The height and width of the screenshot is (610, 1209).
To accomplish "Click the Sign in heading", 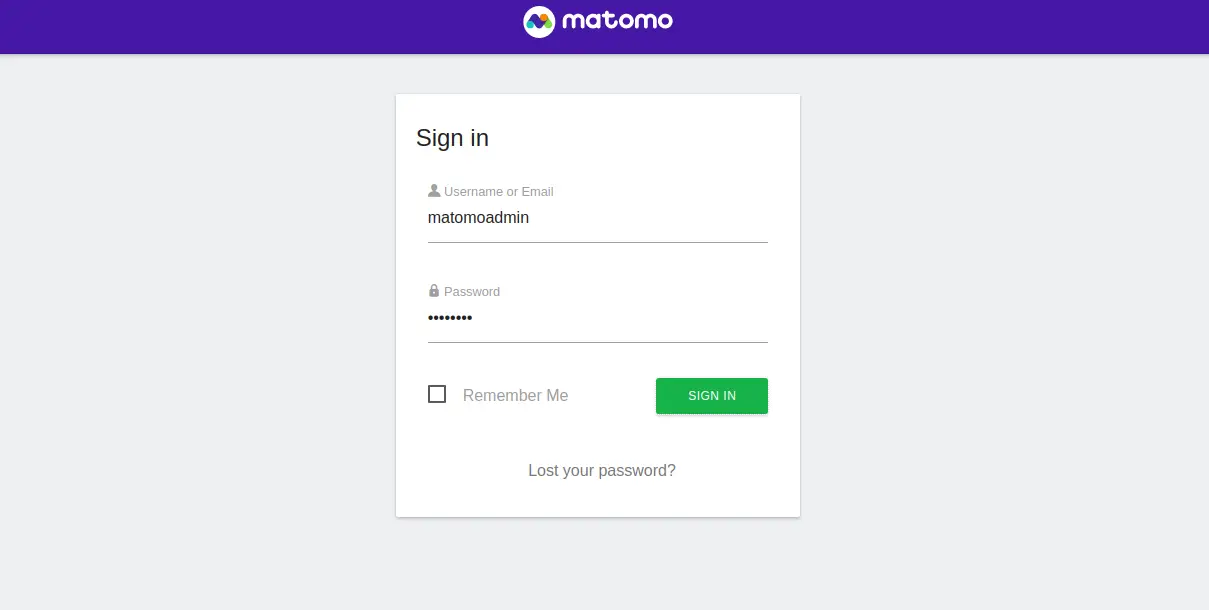I will pos(452,138).
